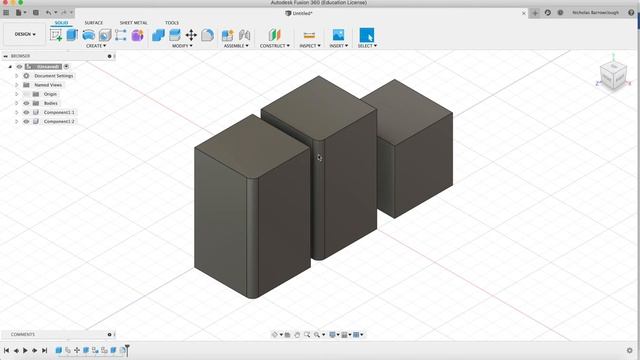
Task: Expand the COMMENTS panel
Action: (x=109, y=335)
